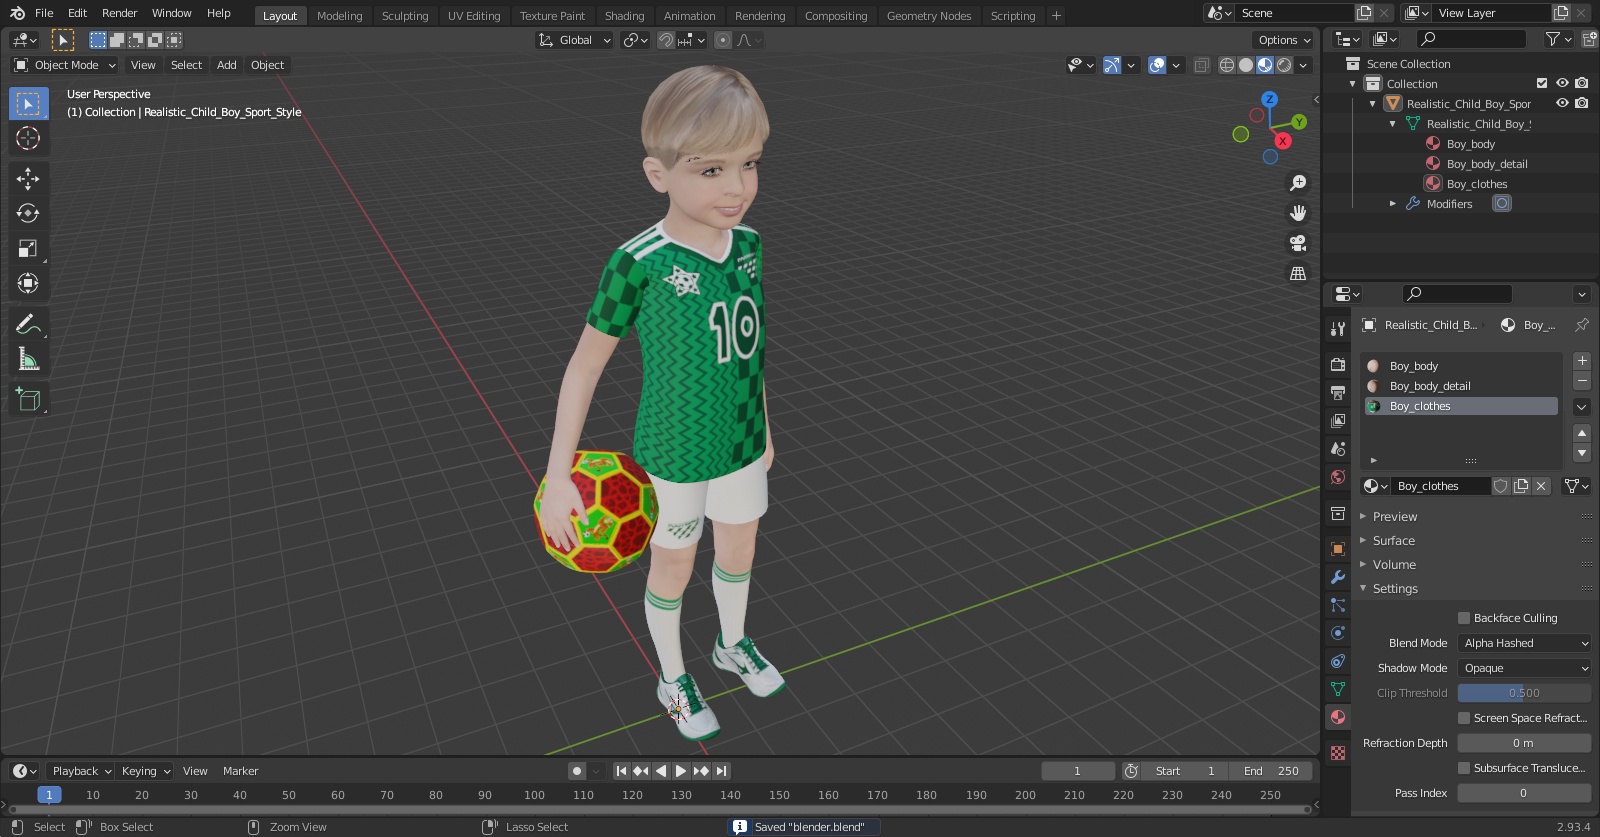1600x837 pixels.
Task: Toggle auto keying record button
Action: point(577,771)
